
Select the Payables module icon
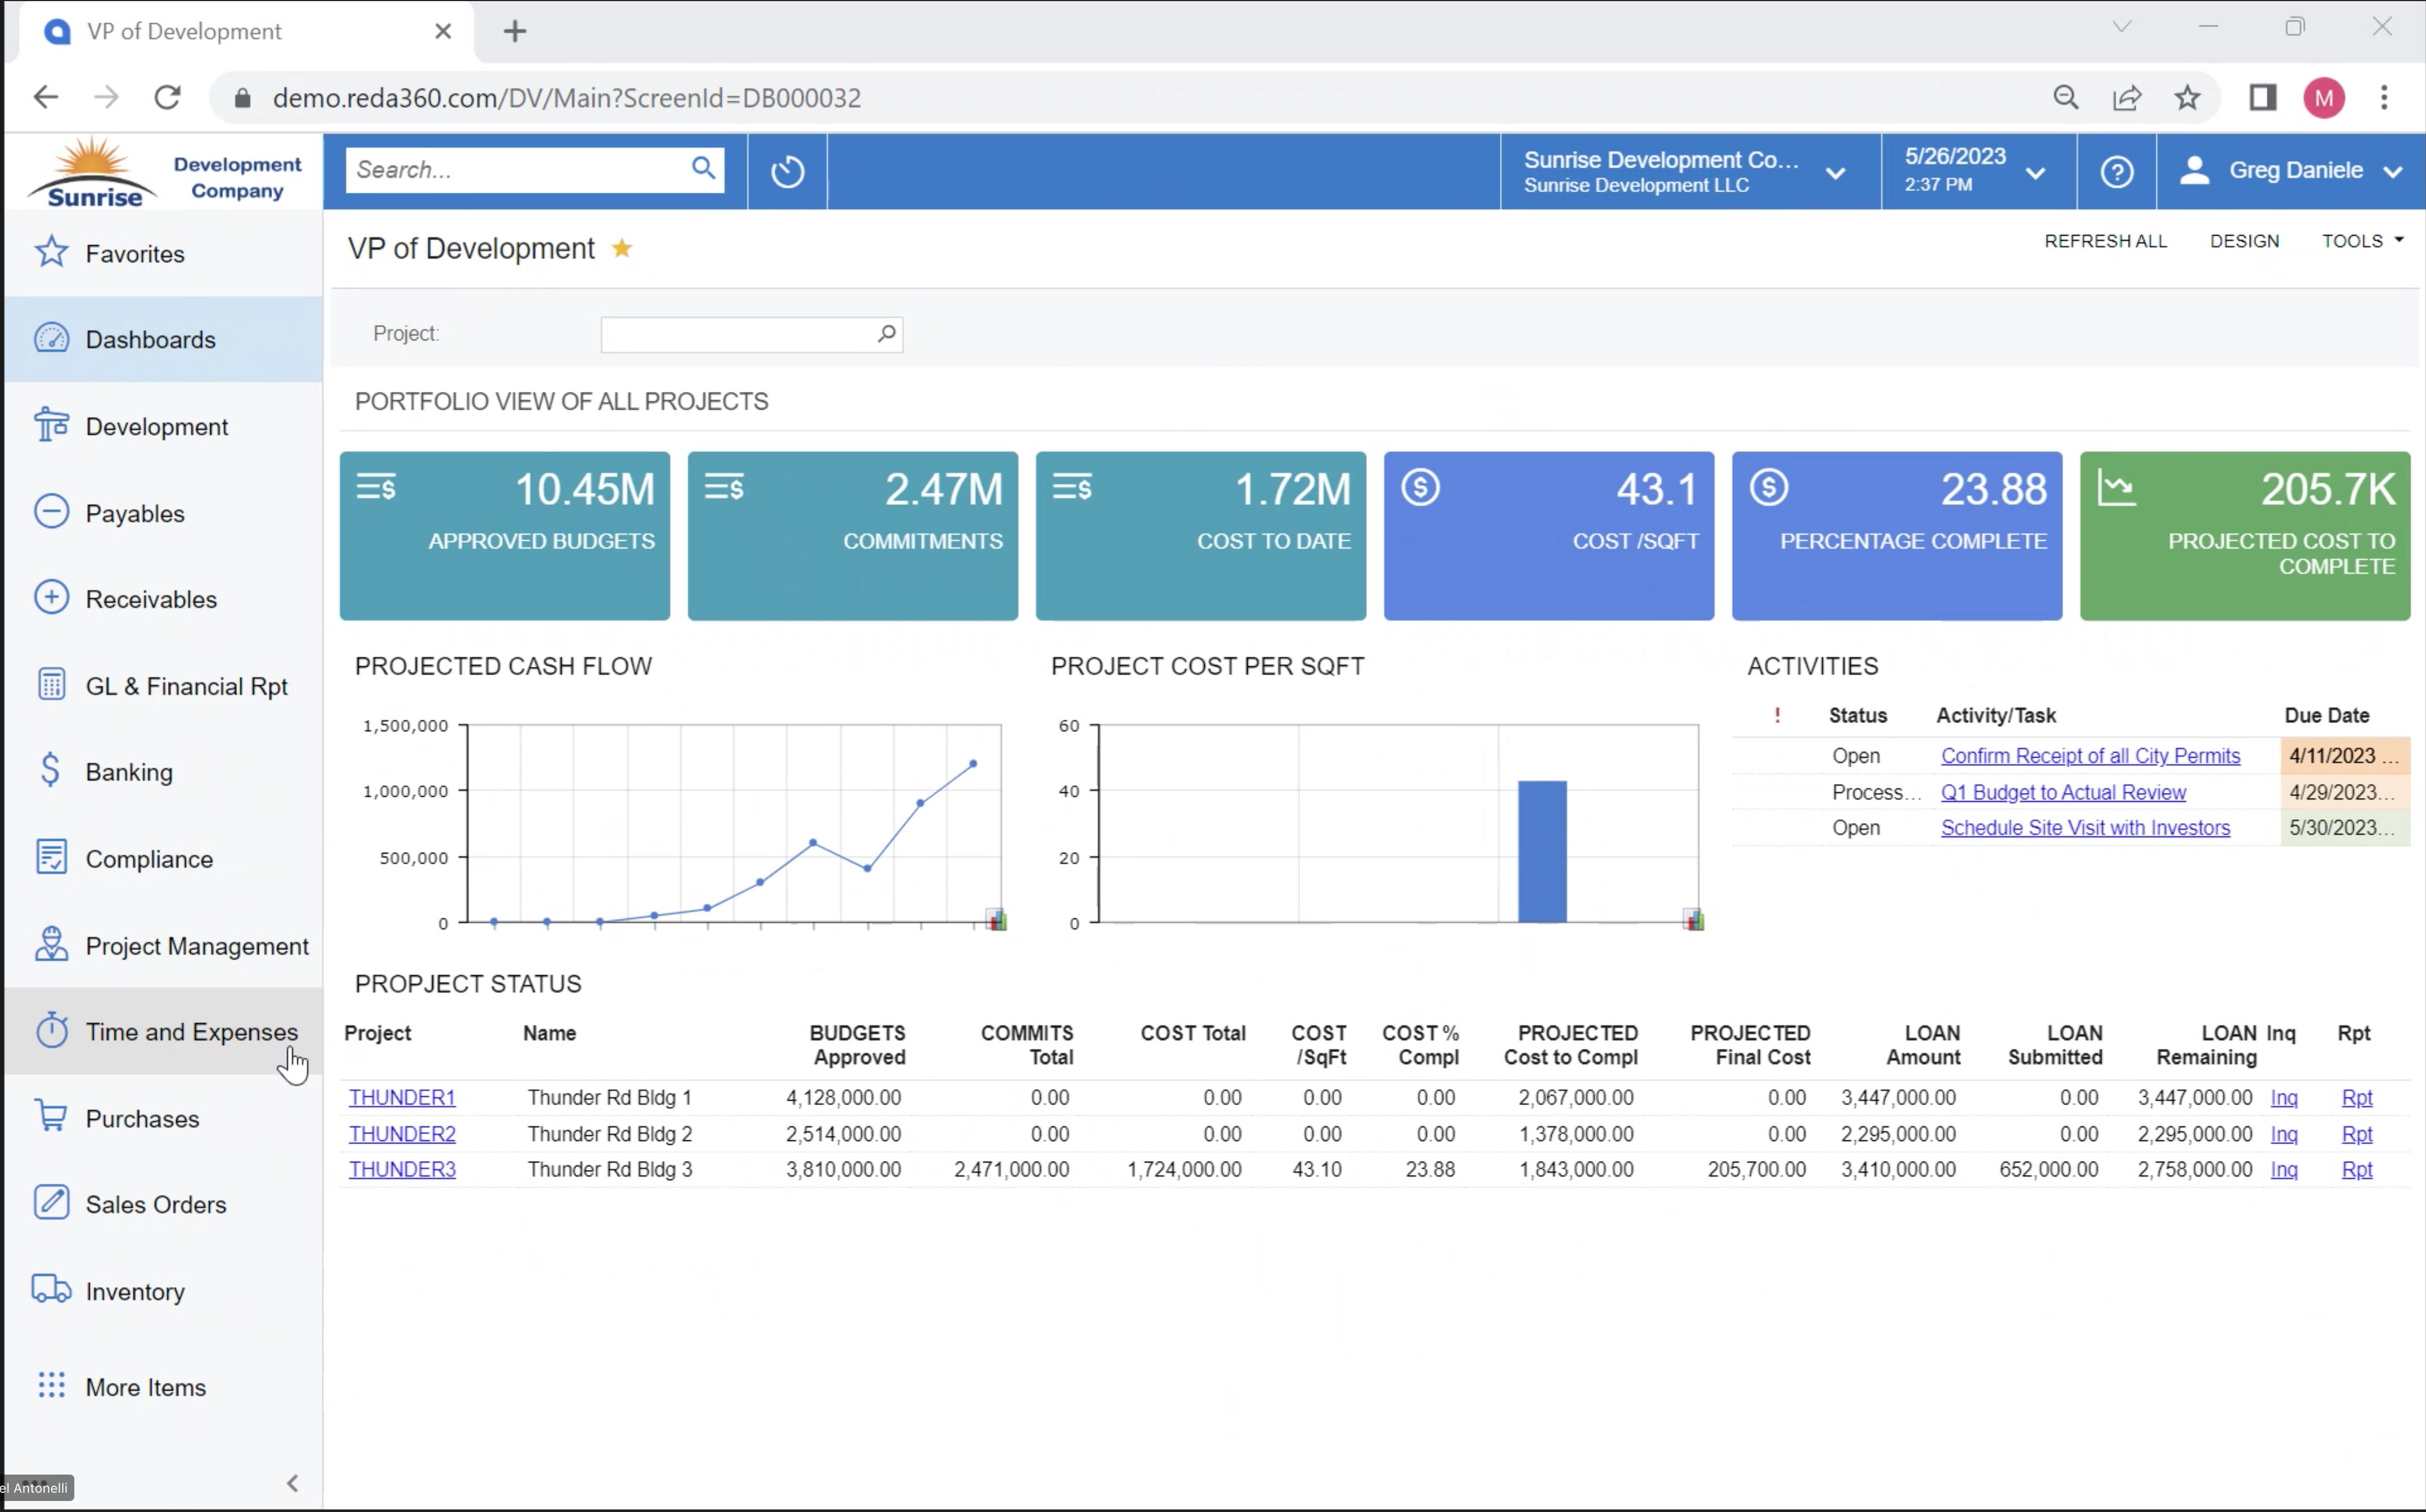52,512
